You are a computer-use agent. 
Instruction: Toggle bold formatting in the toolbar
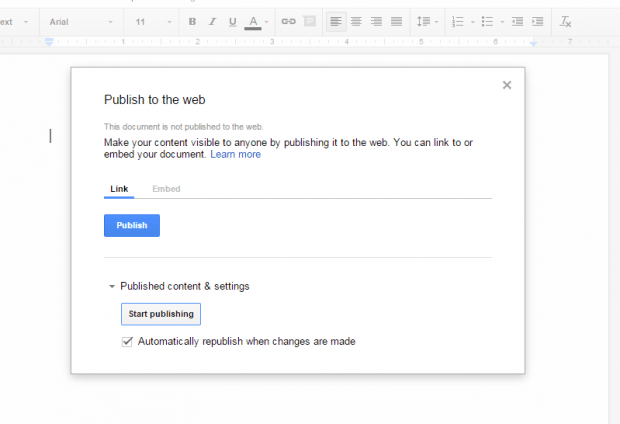pos(192,21)
